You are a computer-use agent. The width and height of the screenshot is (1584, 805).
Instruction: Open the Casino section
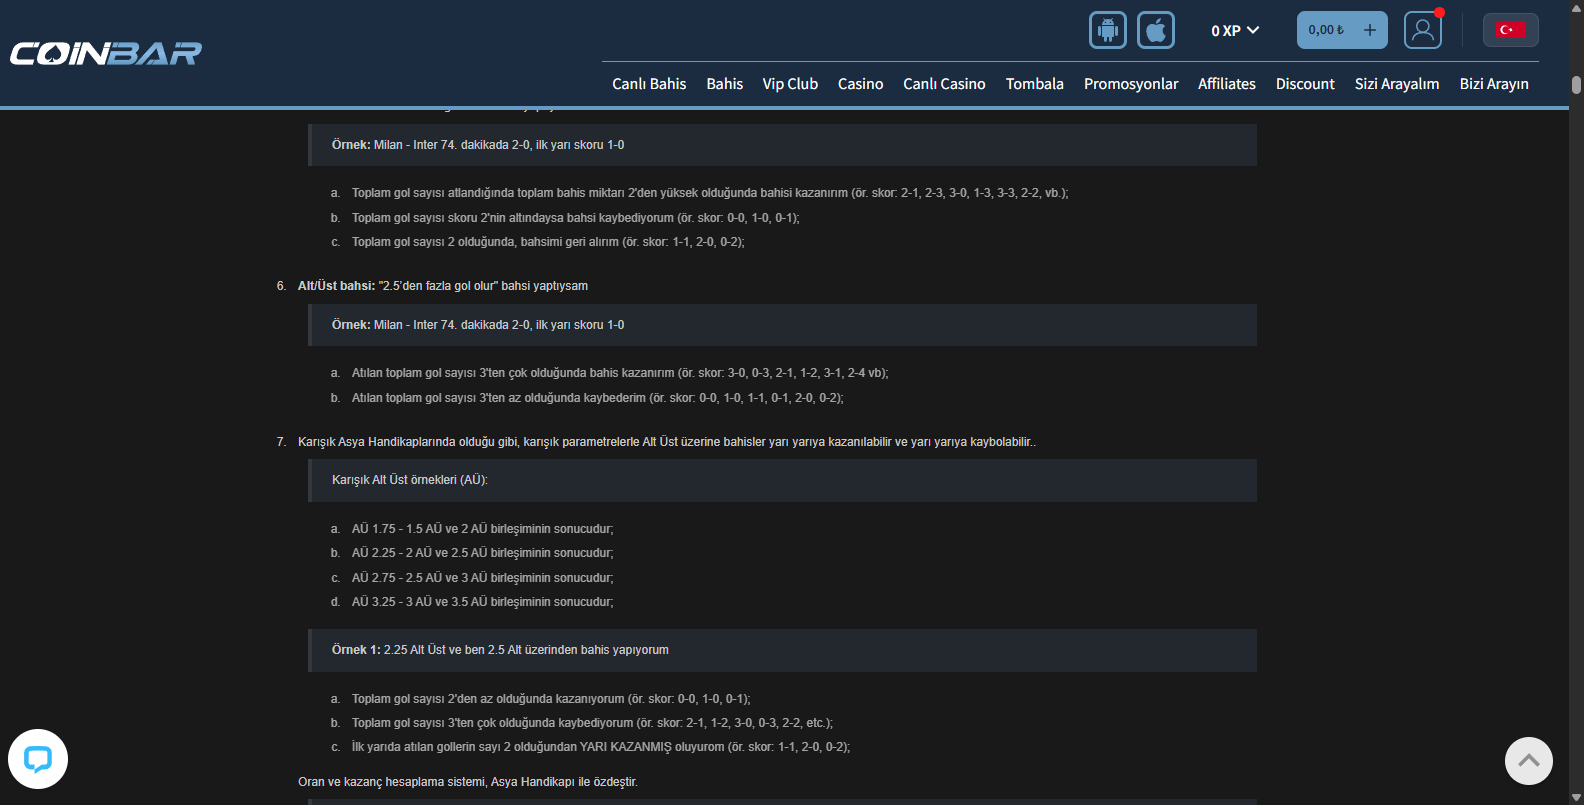(861, 84)
